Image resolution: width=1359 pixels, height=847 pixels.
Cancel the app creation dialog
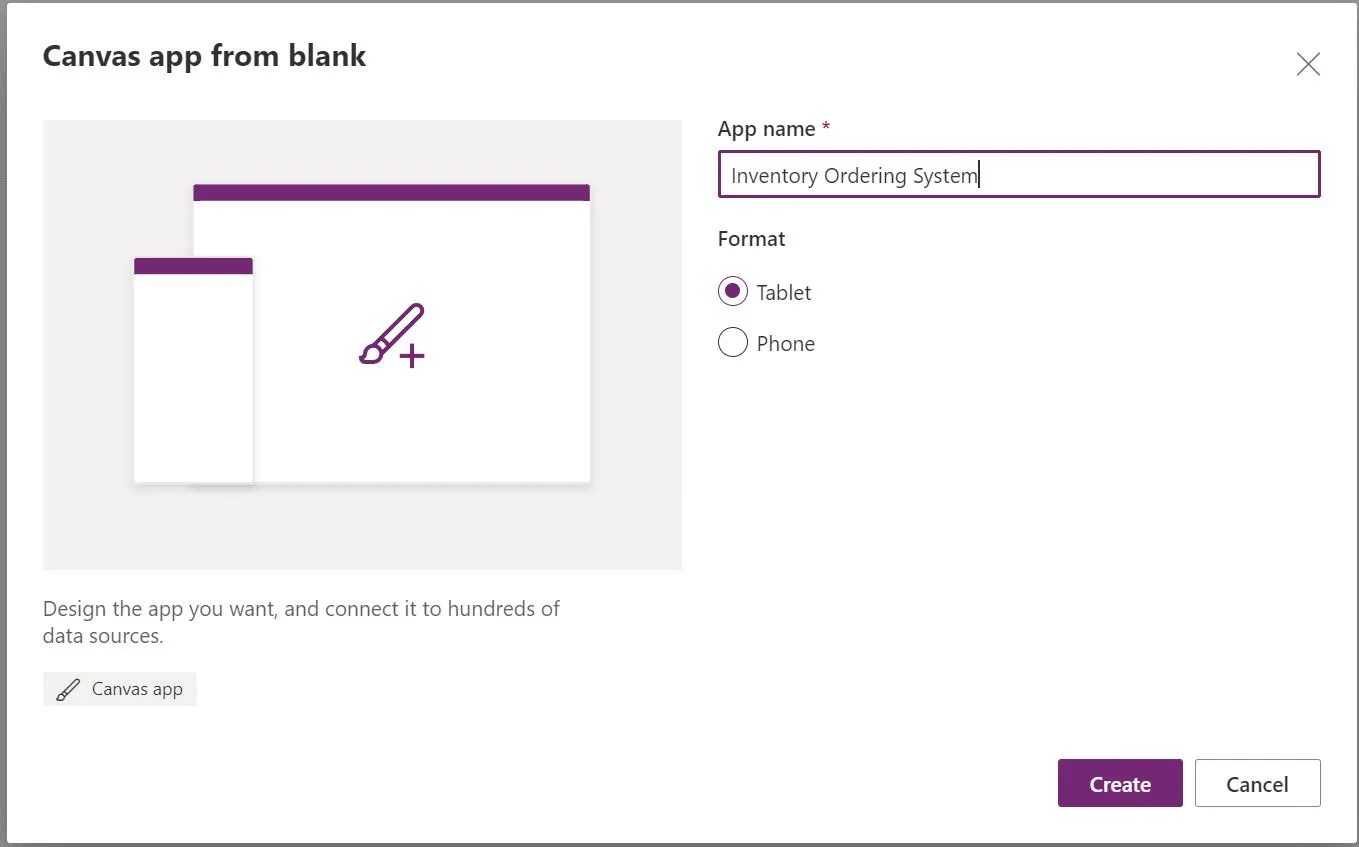(1257, 784)
